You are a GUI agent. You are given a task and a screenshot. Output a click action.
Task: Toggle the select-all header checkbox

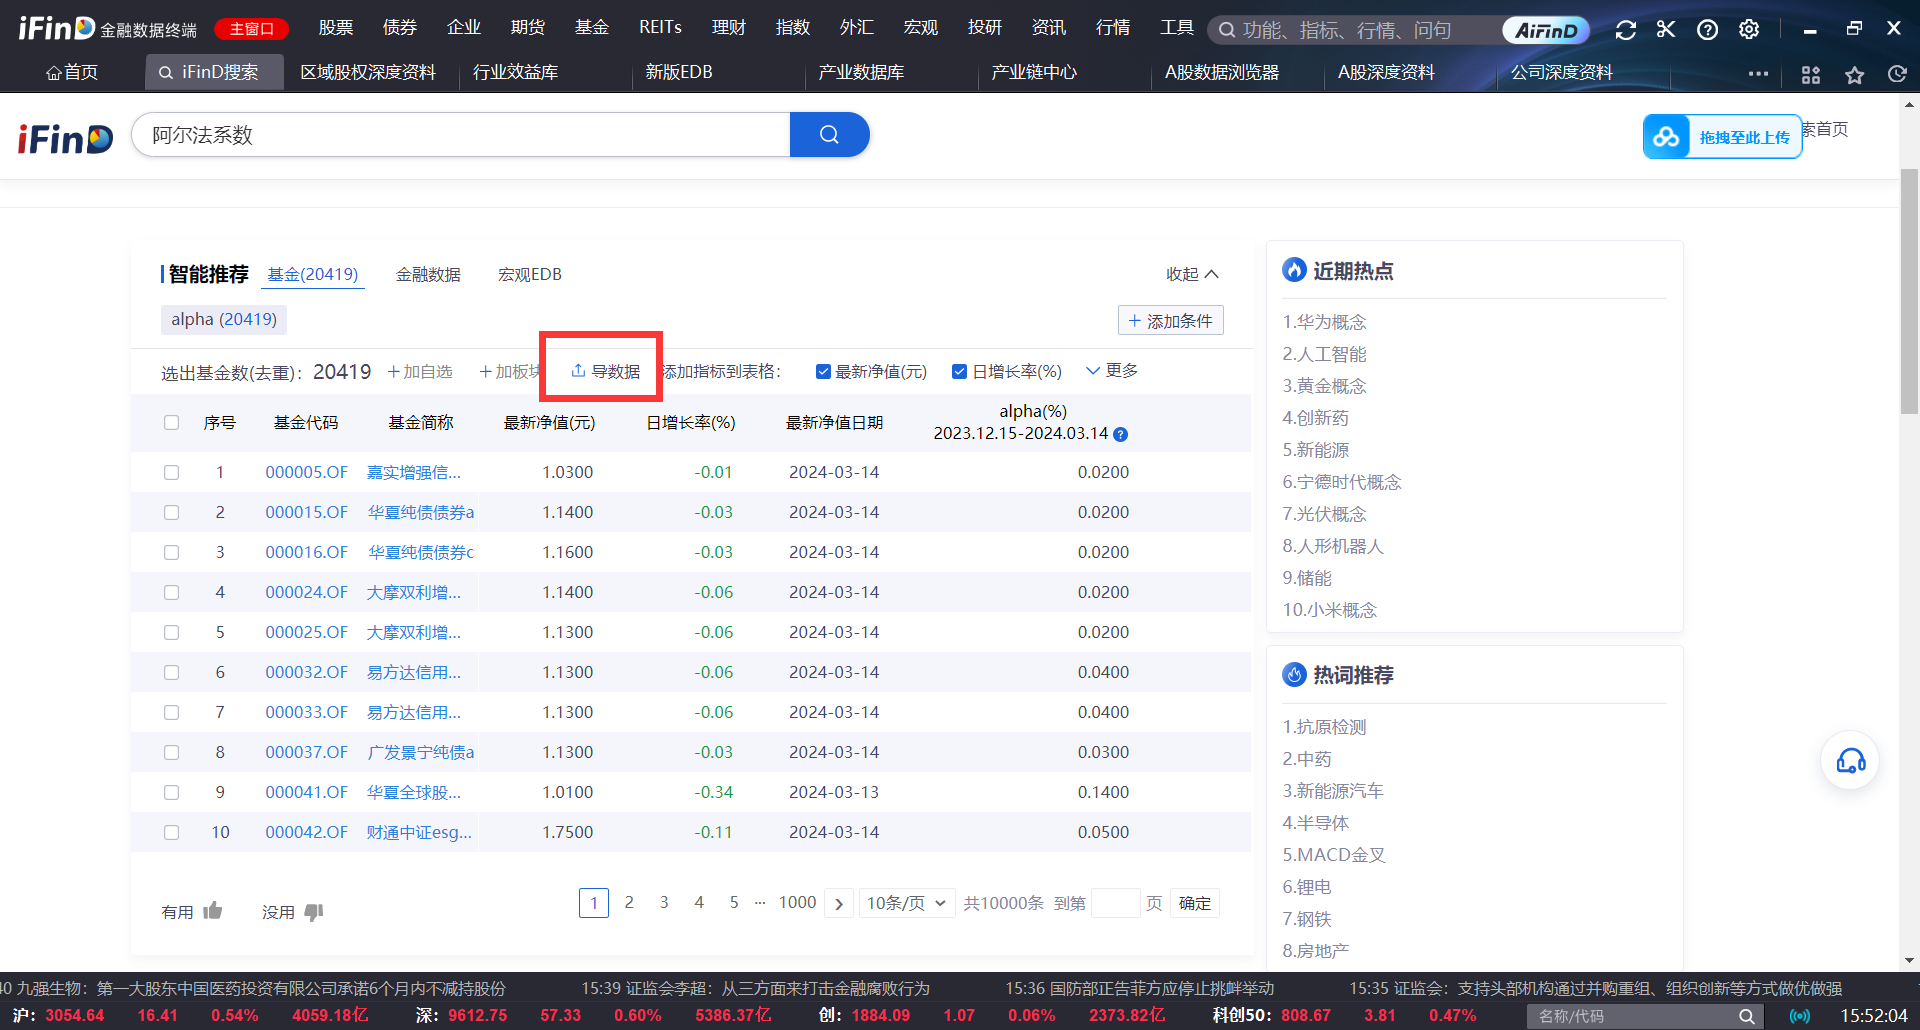(x=172, y=423)
